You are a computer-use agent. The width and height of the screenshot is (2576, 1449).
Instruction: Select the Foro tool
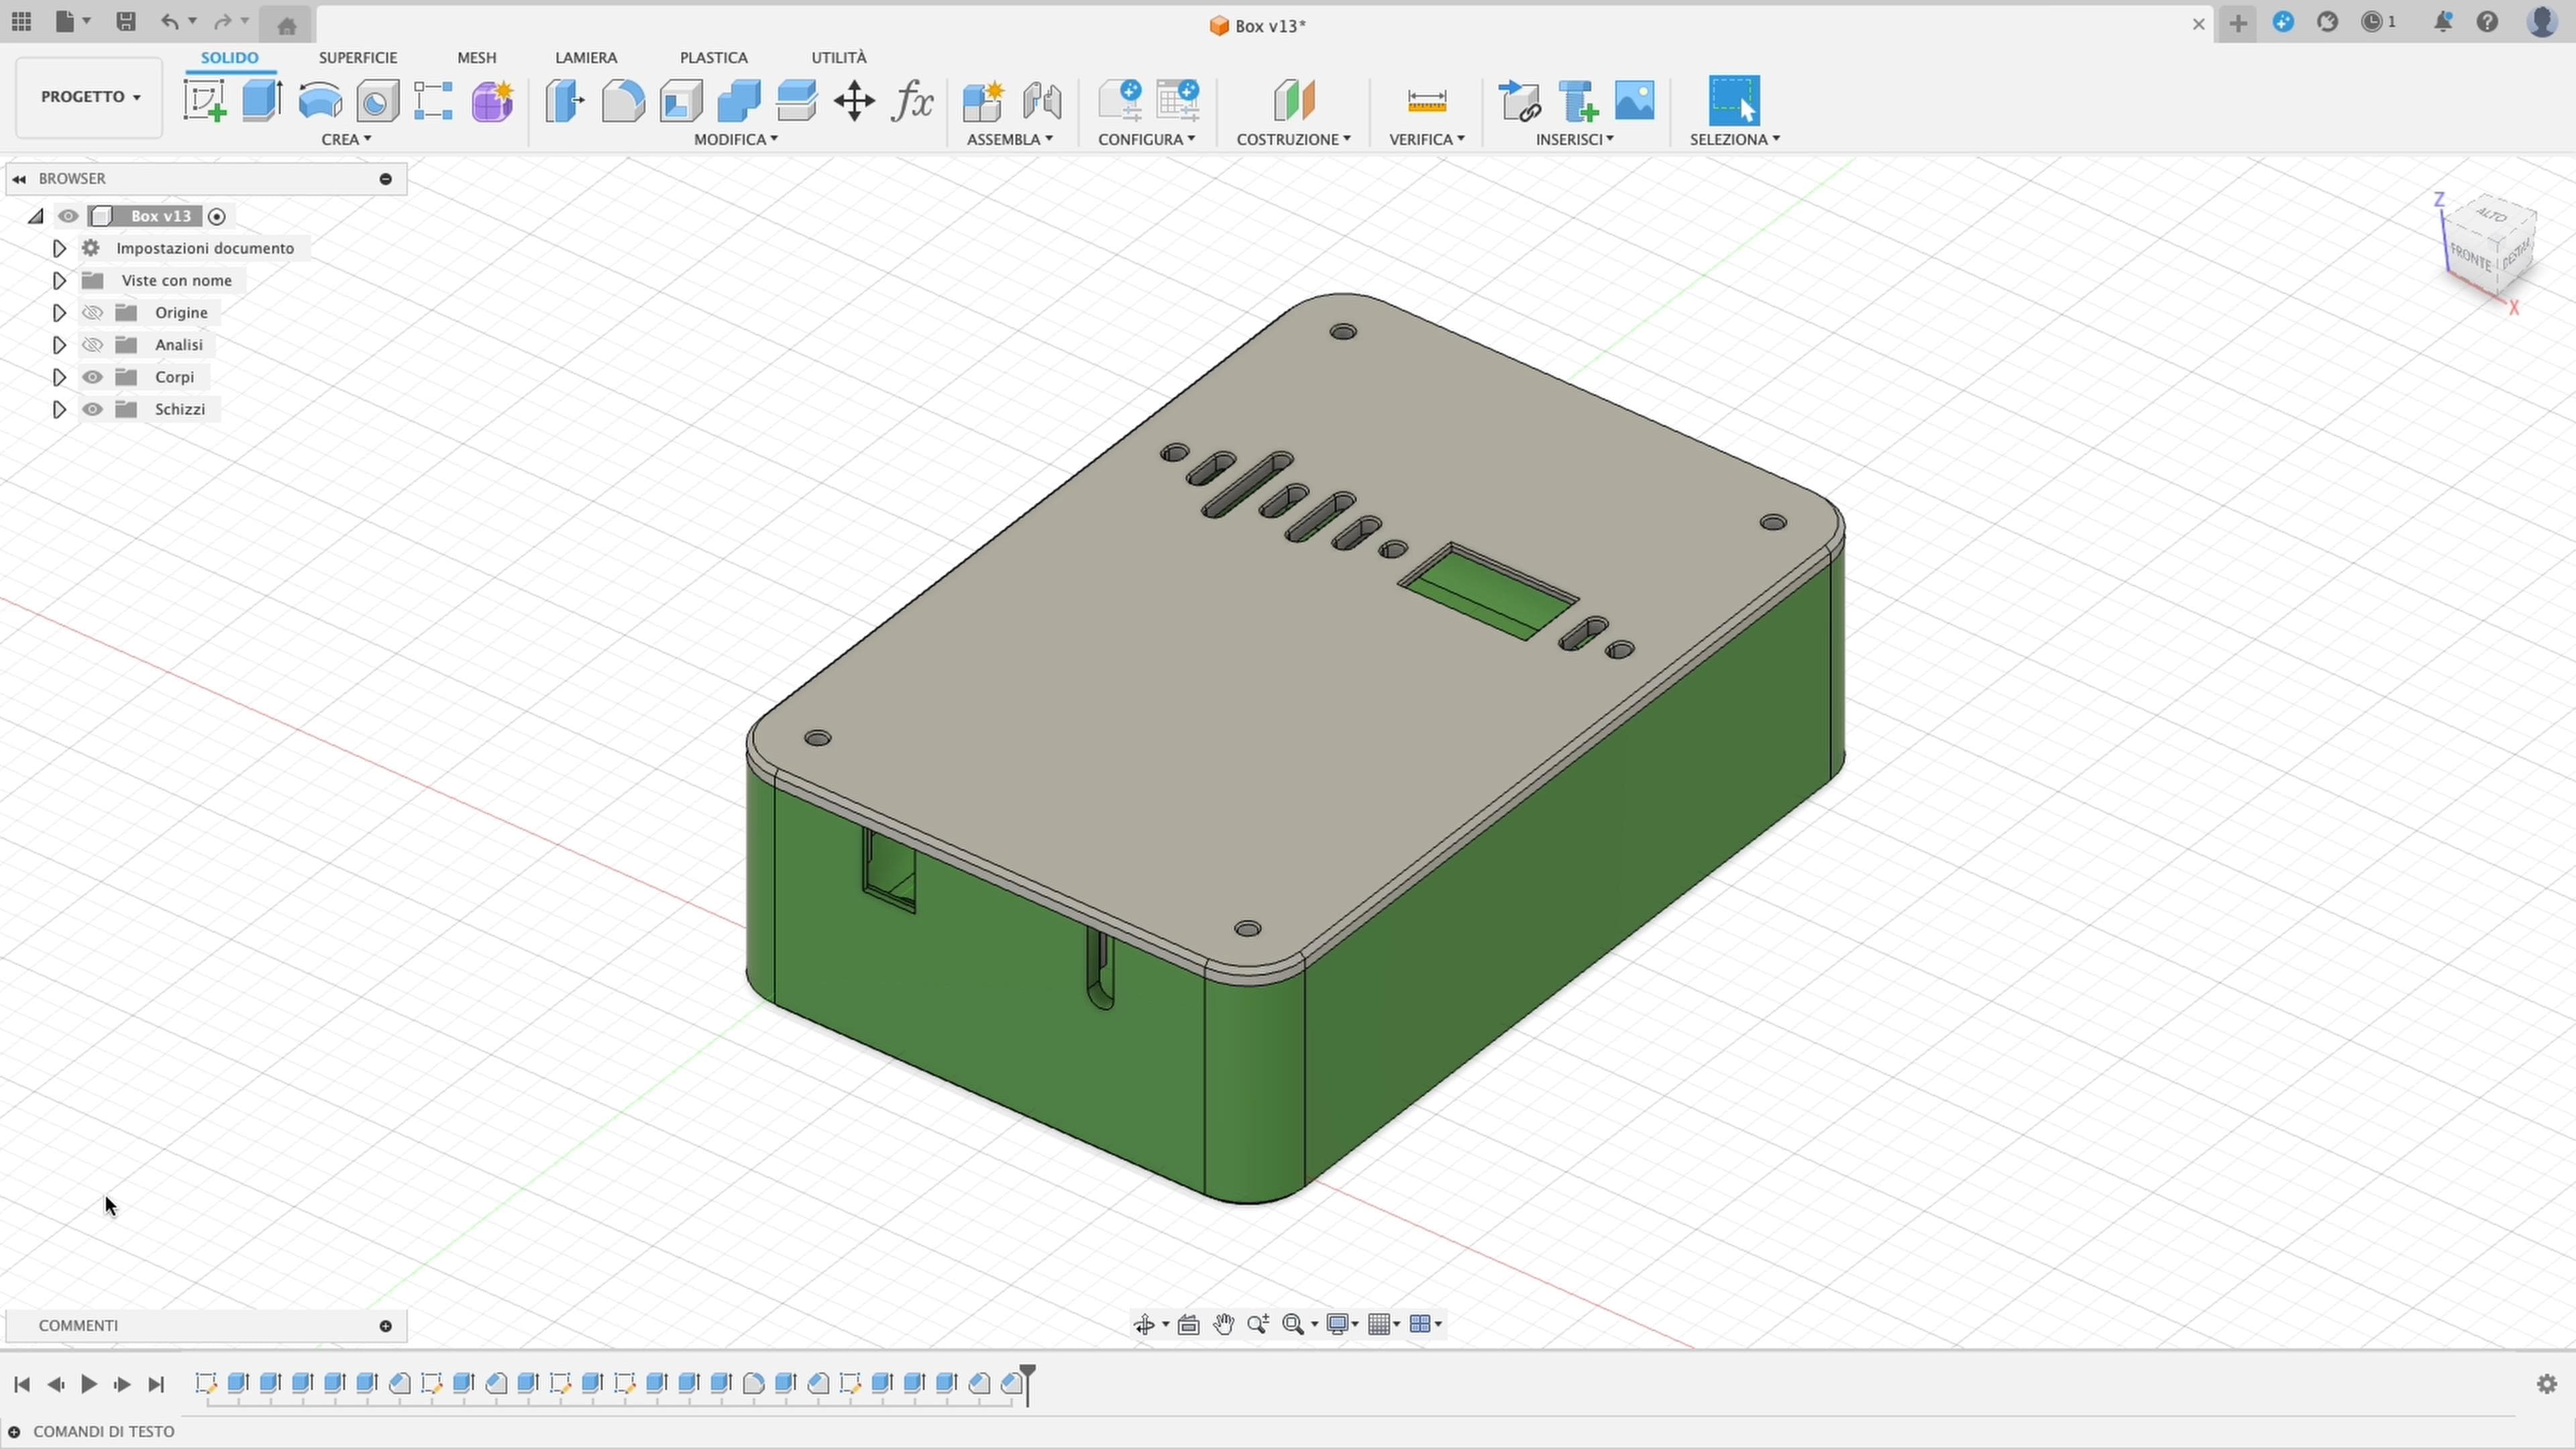pyautogui.click(x=377, y=100)
